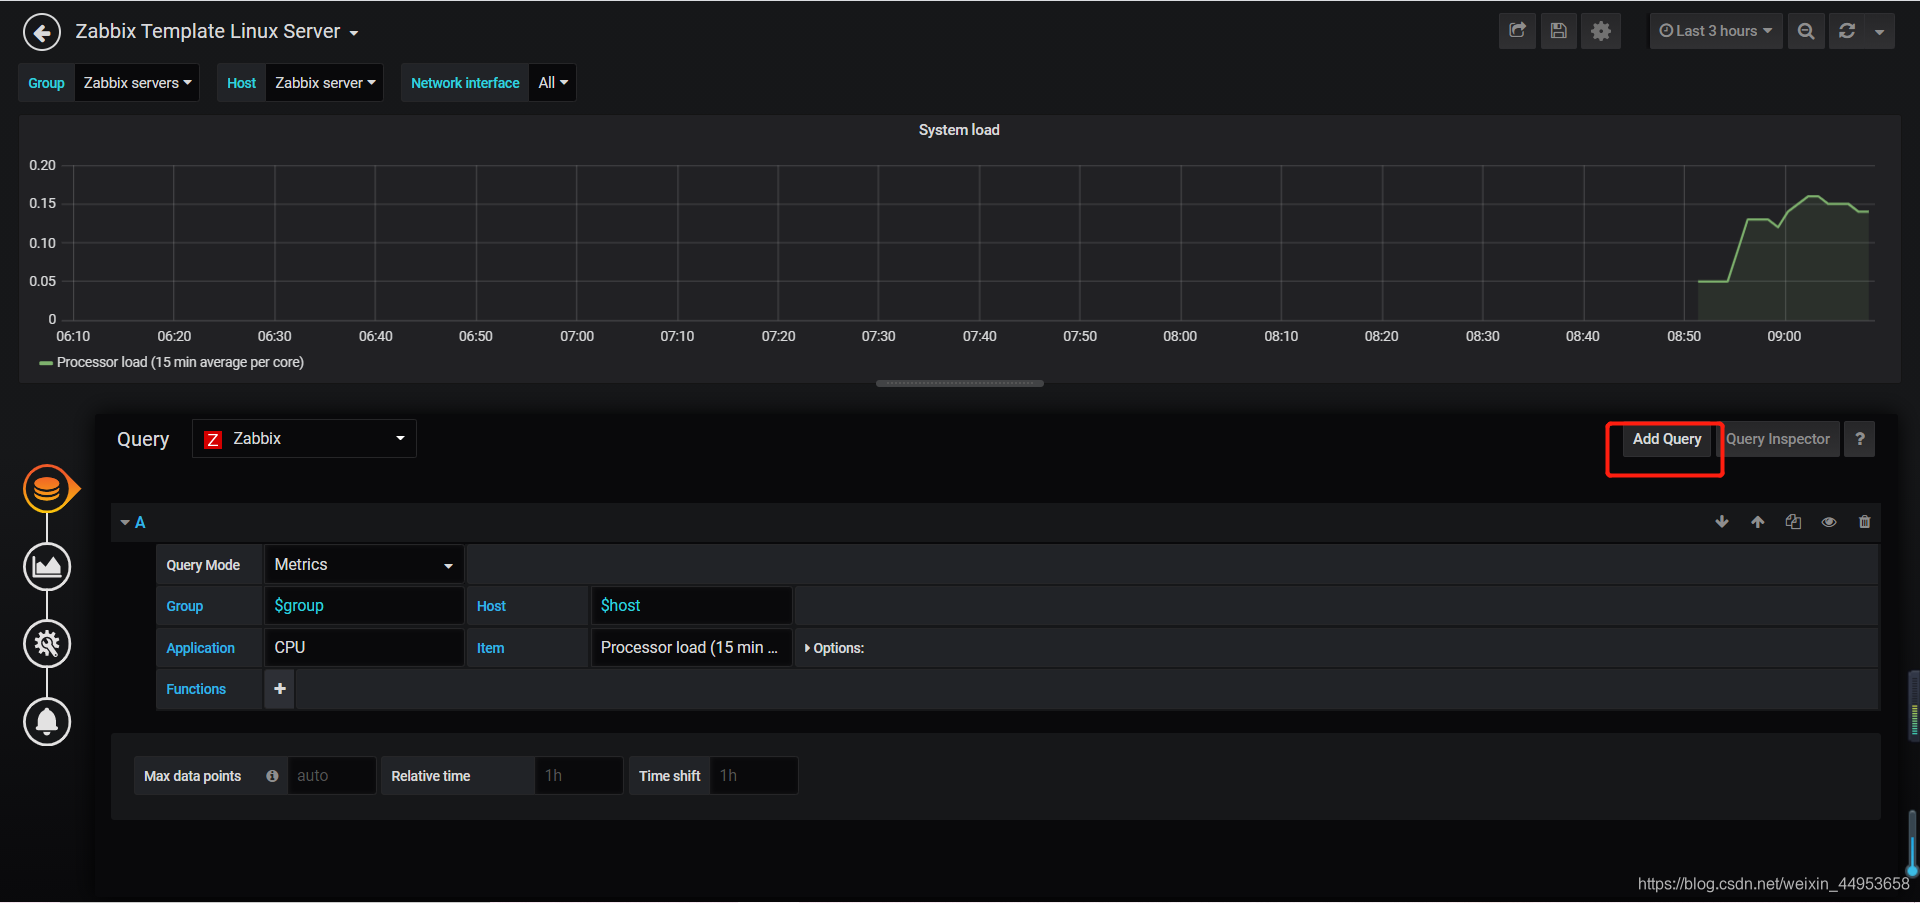
Task: Open the share dashboard icon
Action: point(1517,31)
